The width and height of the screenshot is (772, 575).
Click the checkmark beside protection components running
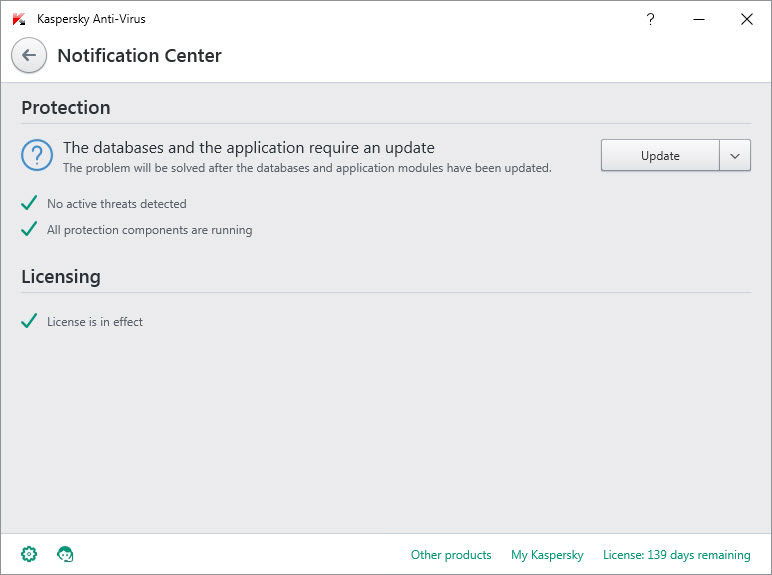30,229
